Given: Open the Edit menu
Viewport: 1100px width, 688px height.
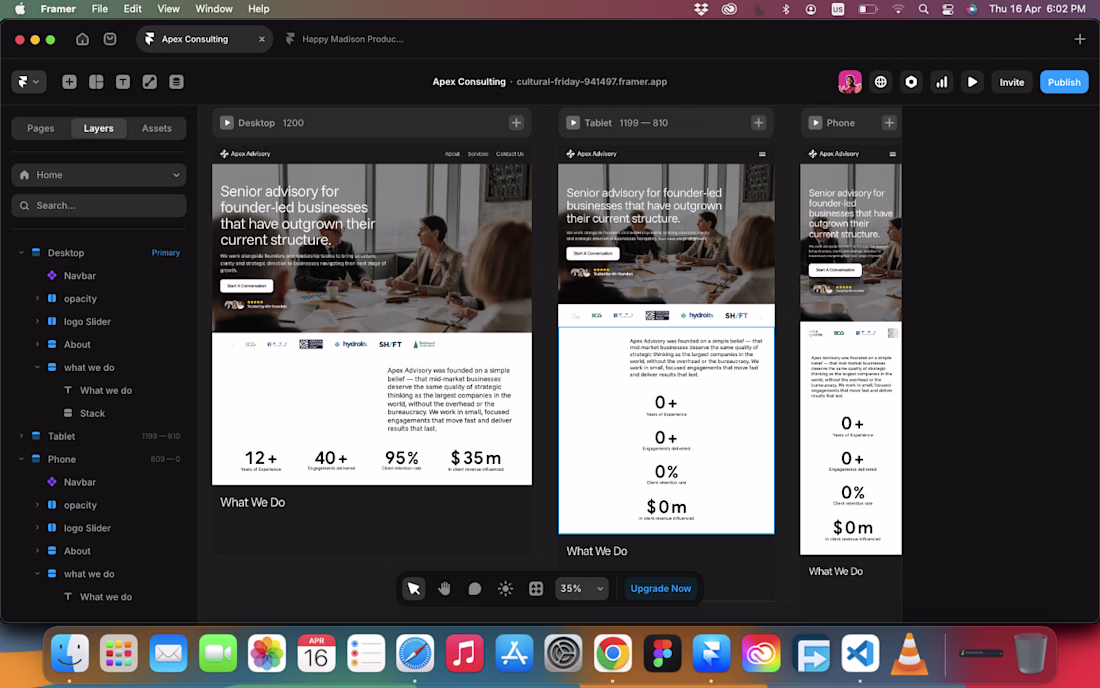Looking at the screenshot, I should point(133,8).
